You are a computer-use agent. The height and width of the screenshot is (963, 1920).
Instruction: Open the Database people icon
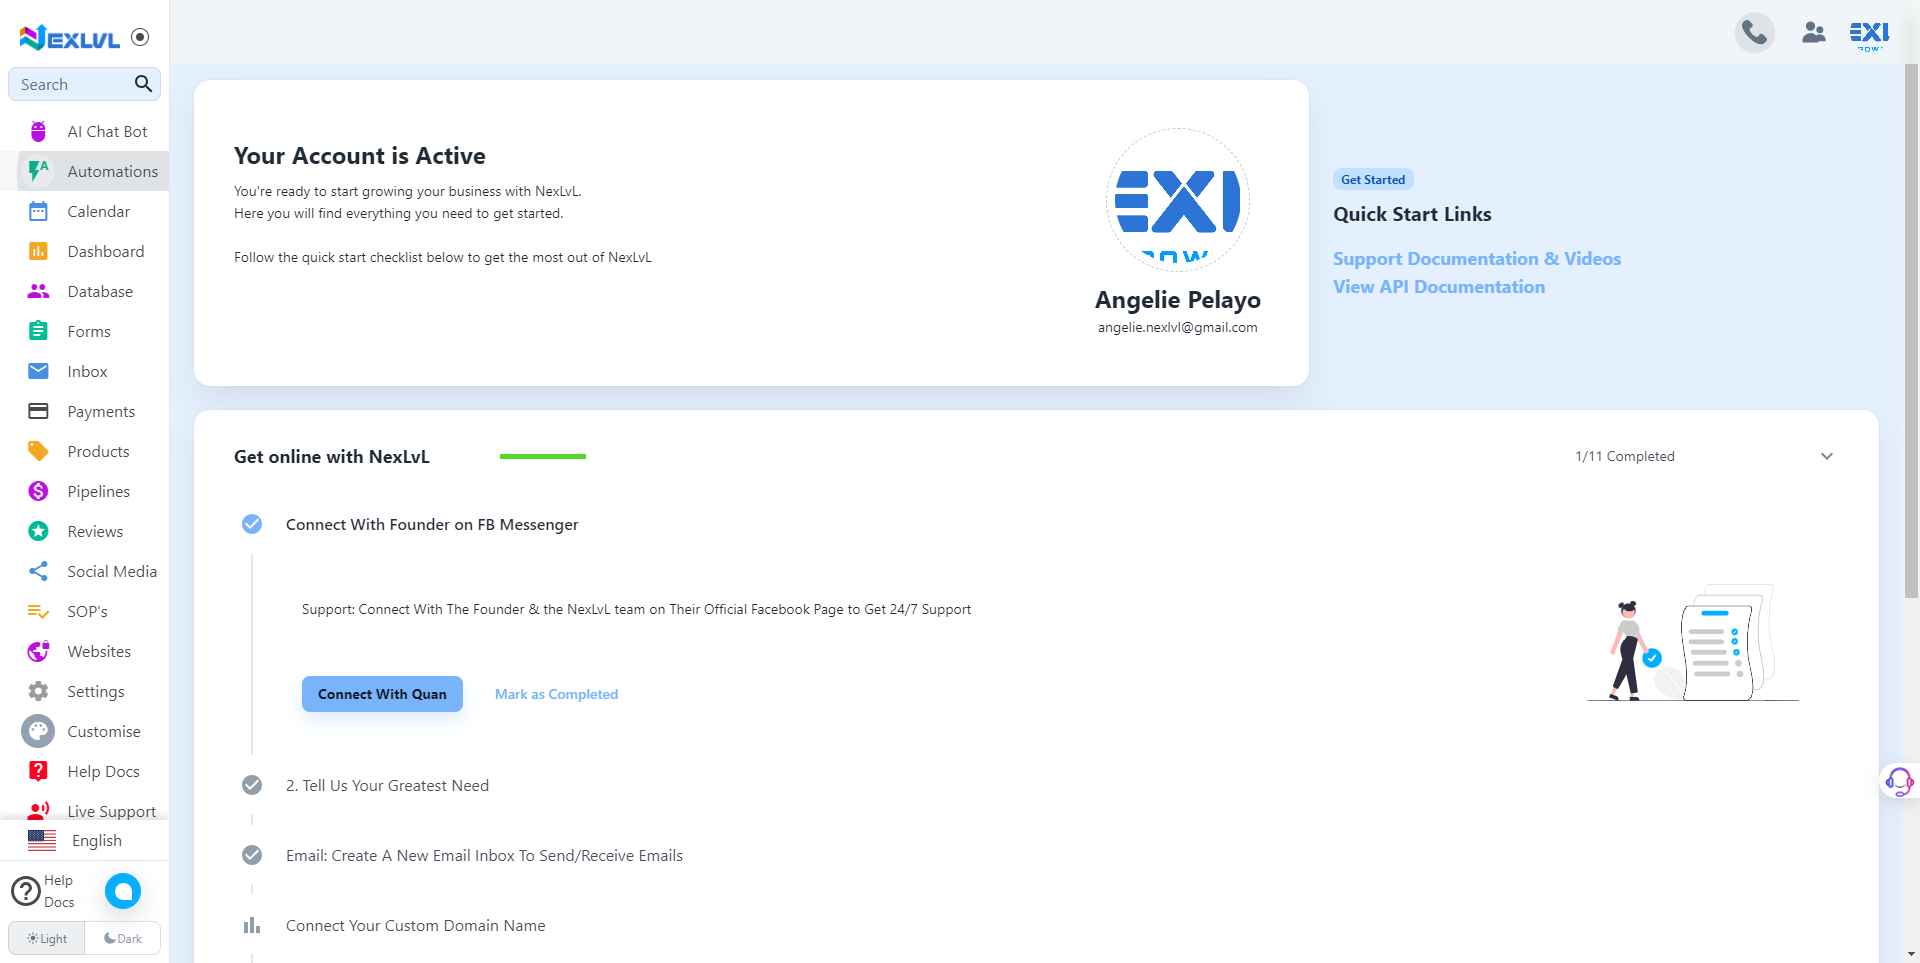pyautogui.click(x=38, y=291)
